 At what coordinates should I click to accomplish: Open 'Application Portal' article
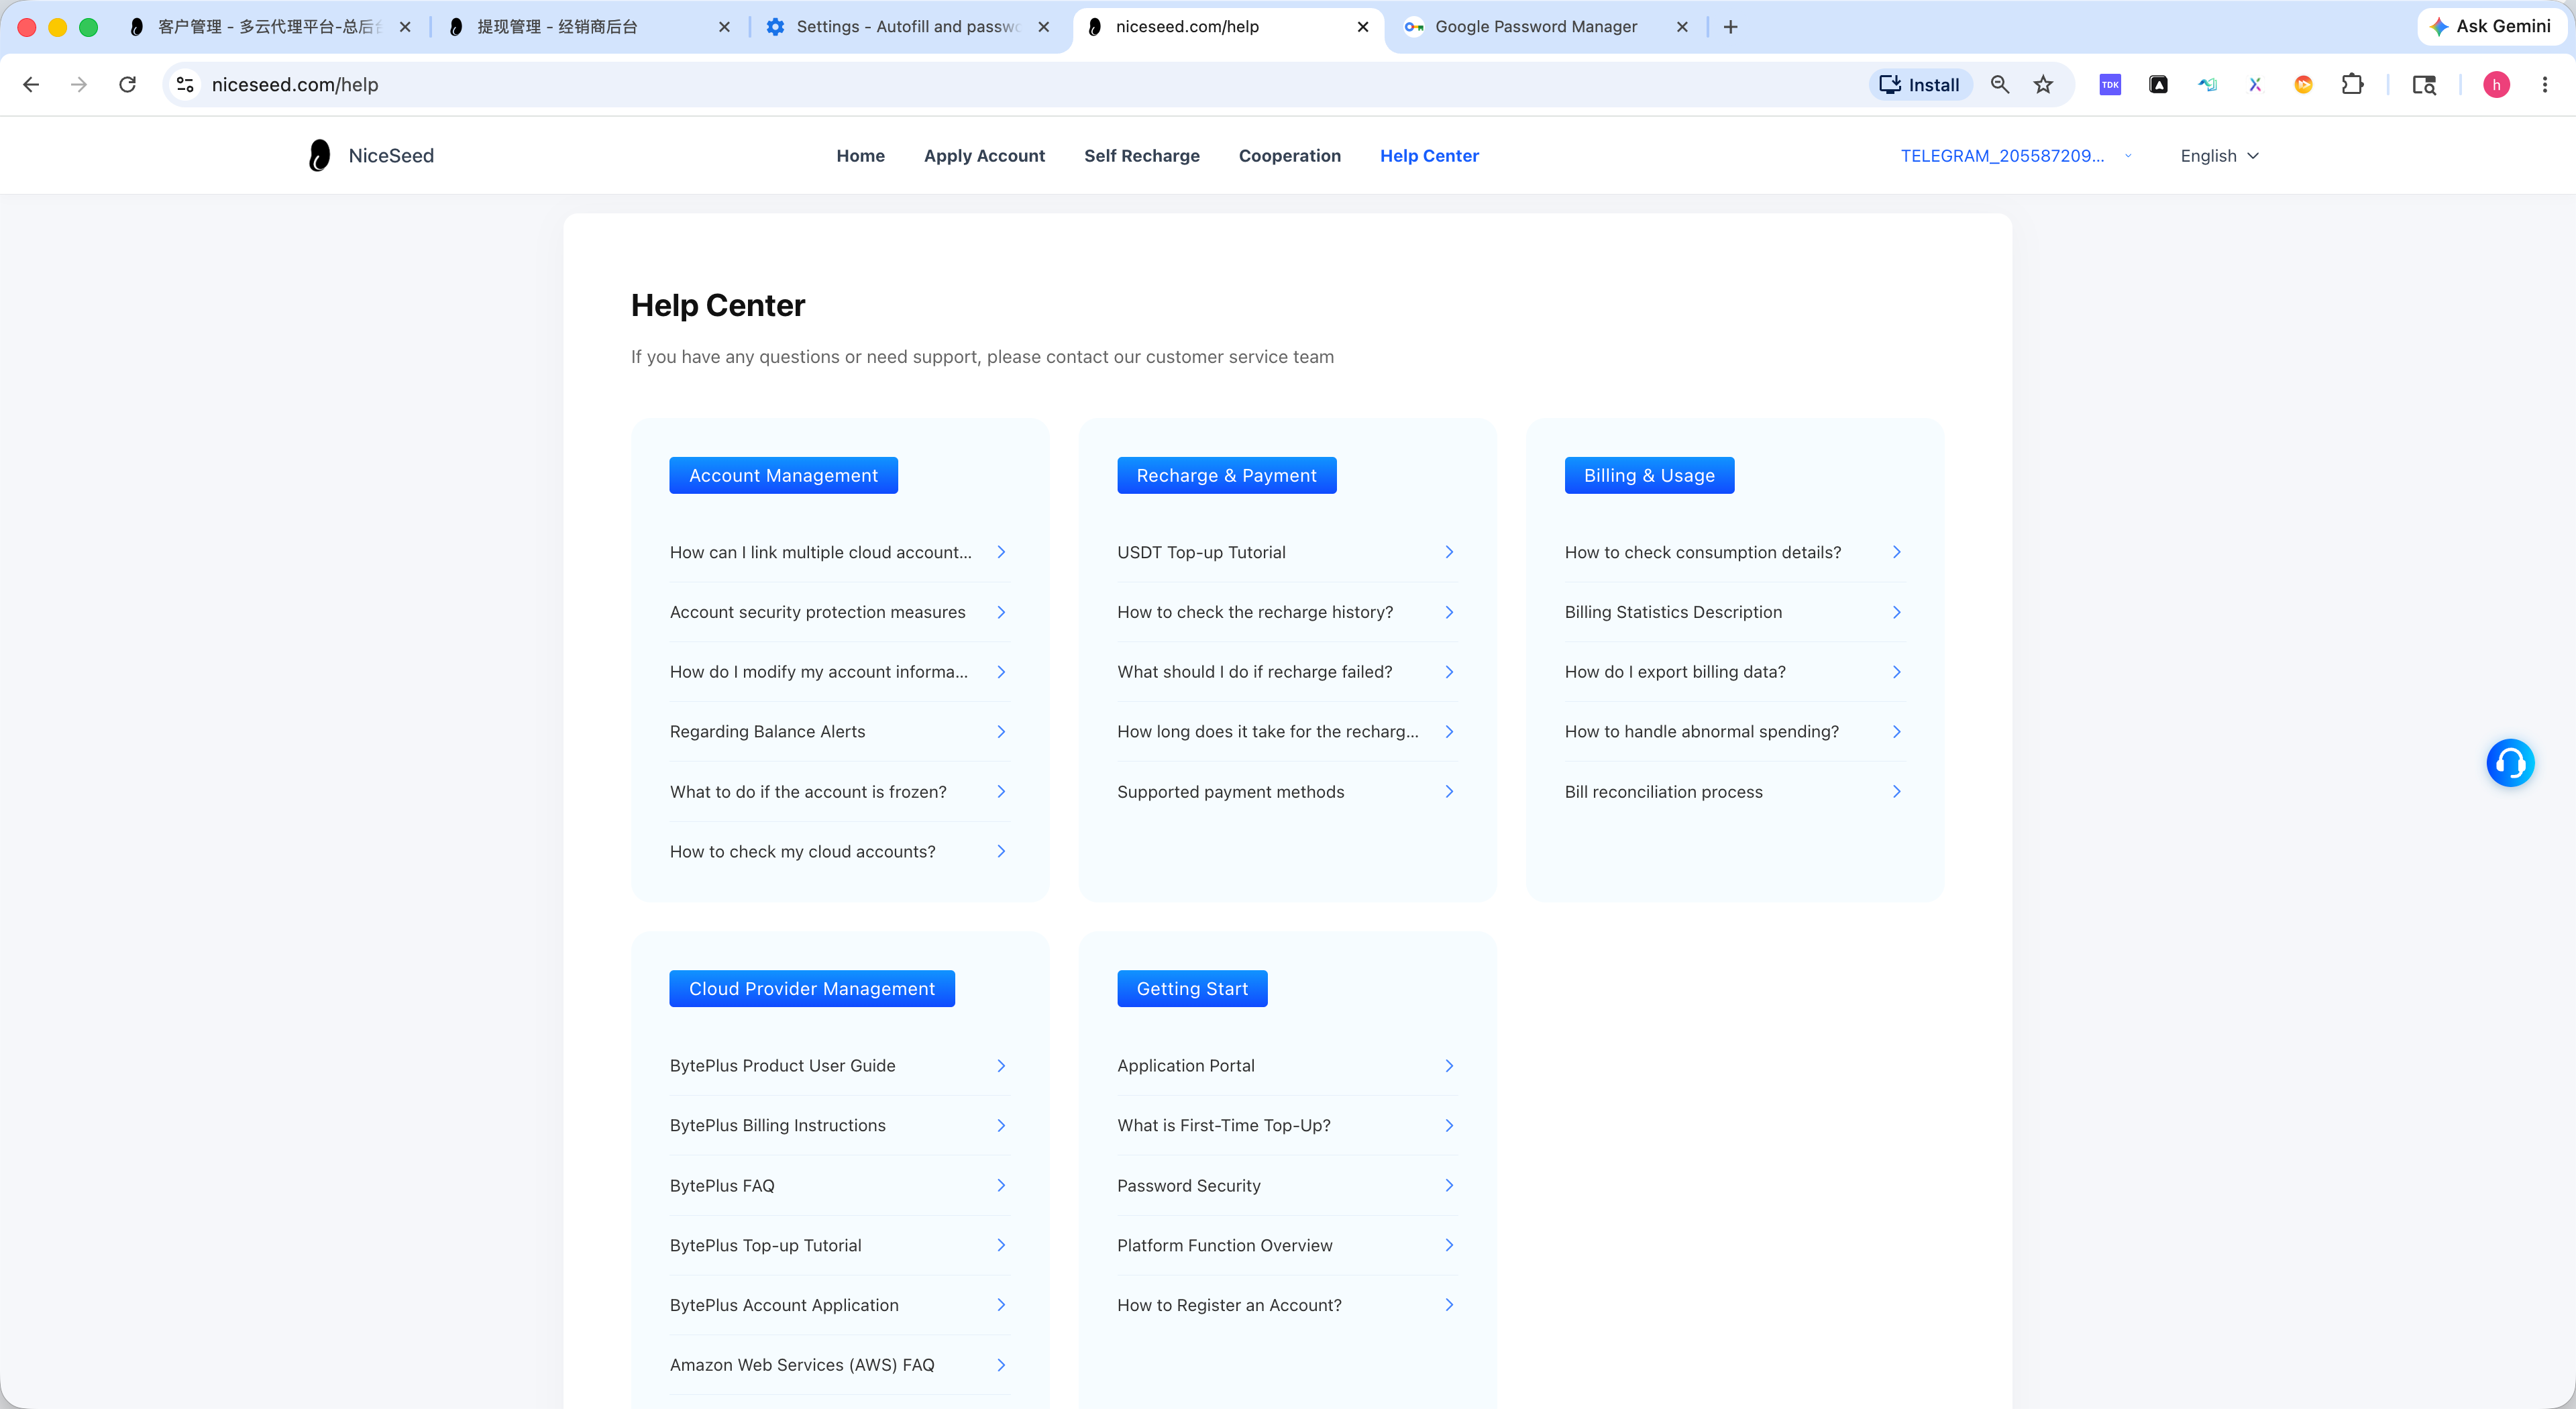pyautogui.click(x=1288, y=1066)
